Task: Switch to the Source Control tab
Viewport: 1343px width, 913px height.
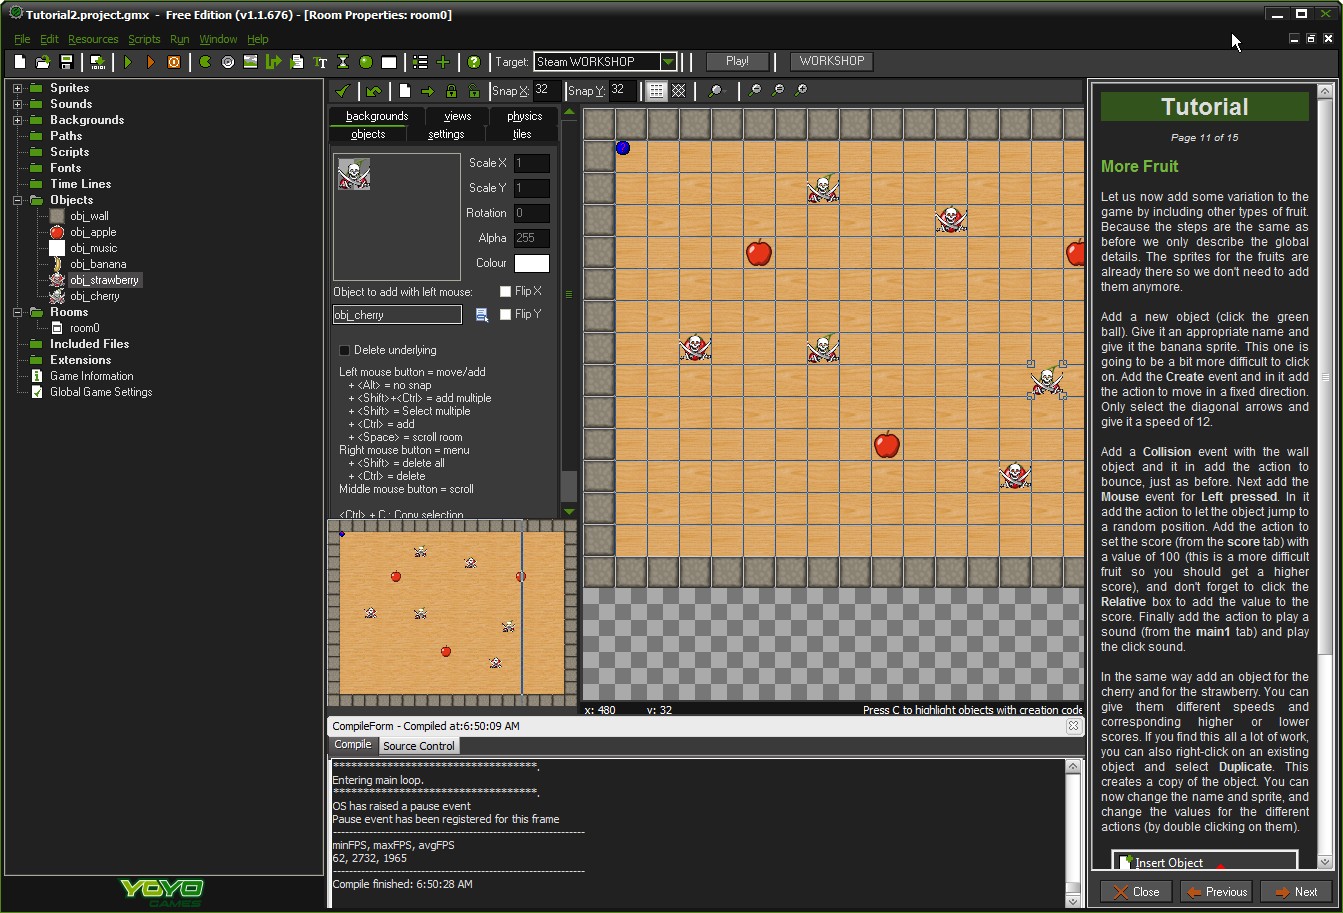Action: click(x=419, y=746)
